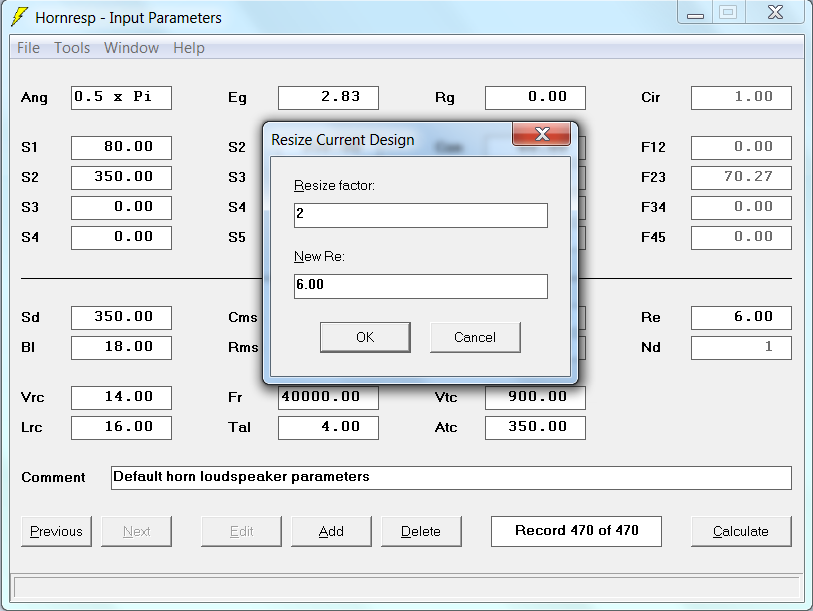
Task: Go to the Previous record
Action: click(57, 531)
